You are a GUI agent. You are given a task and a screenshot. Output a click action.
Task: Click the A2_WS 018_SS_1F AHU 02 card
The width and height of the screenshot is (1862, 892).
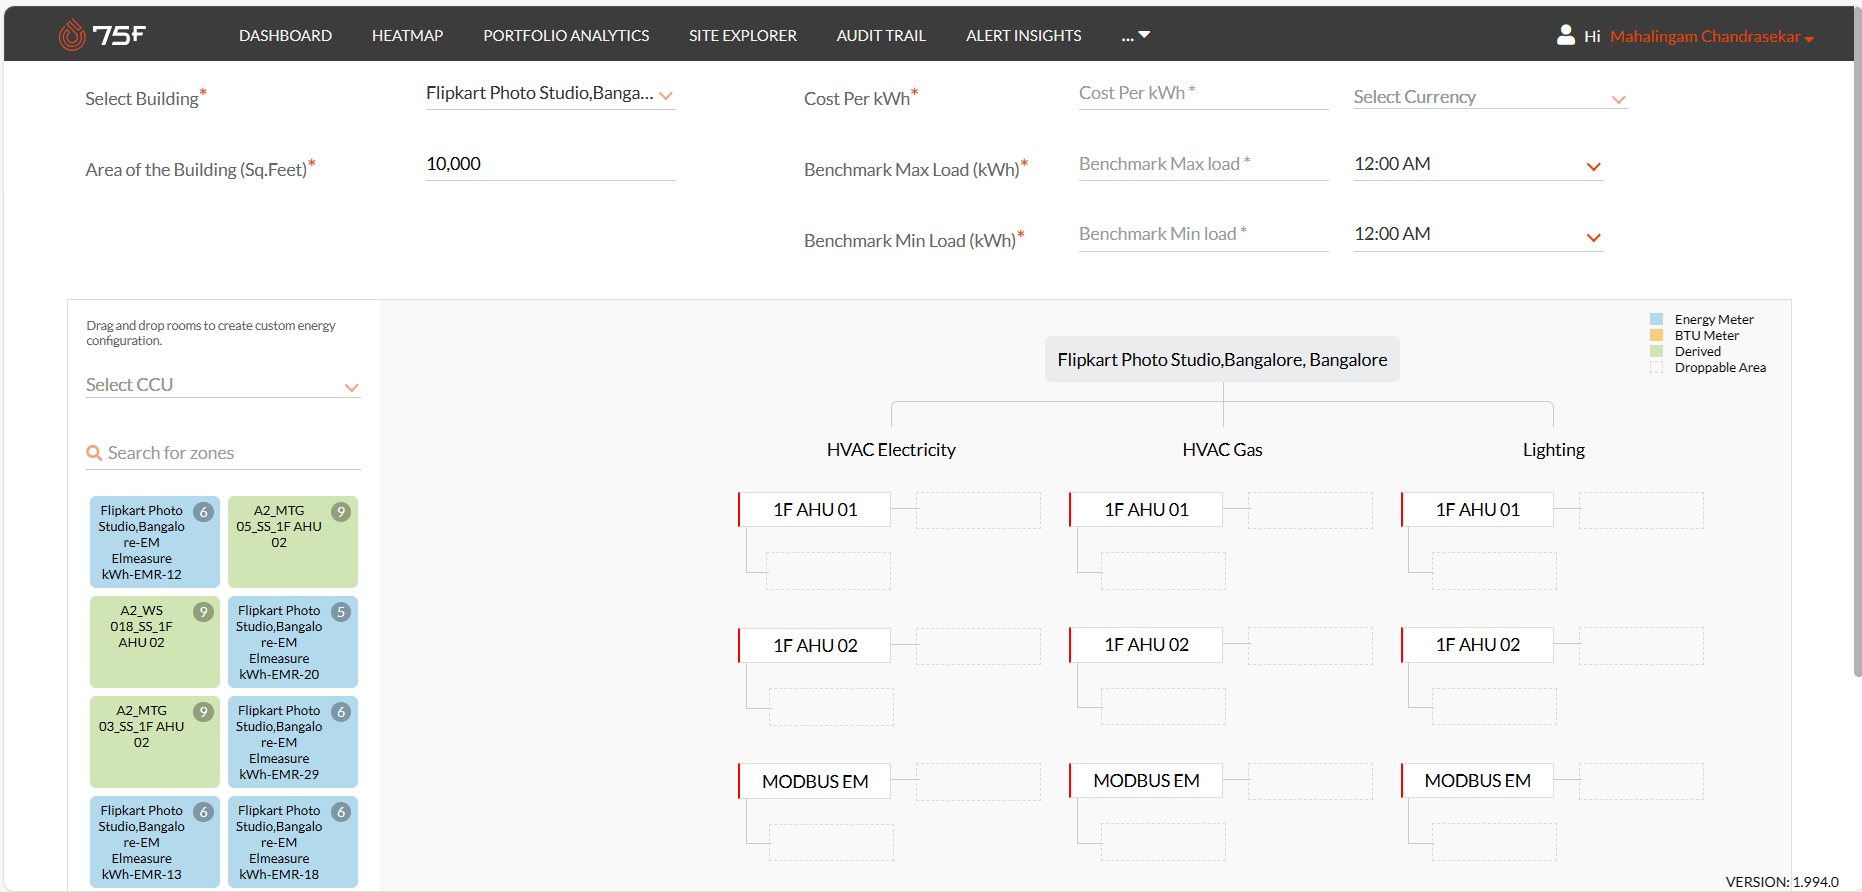point(155,642)
